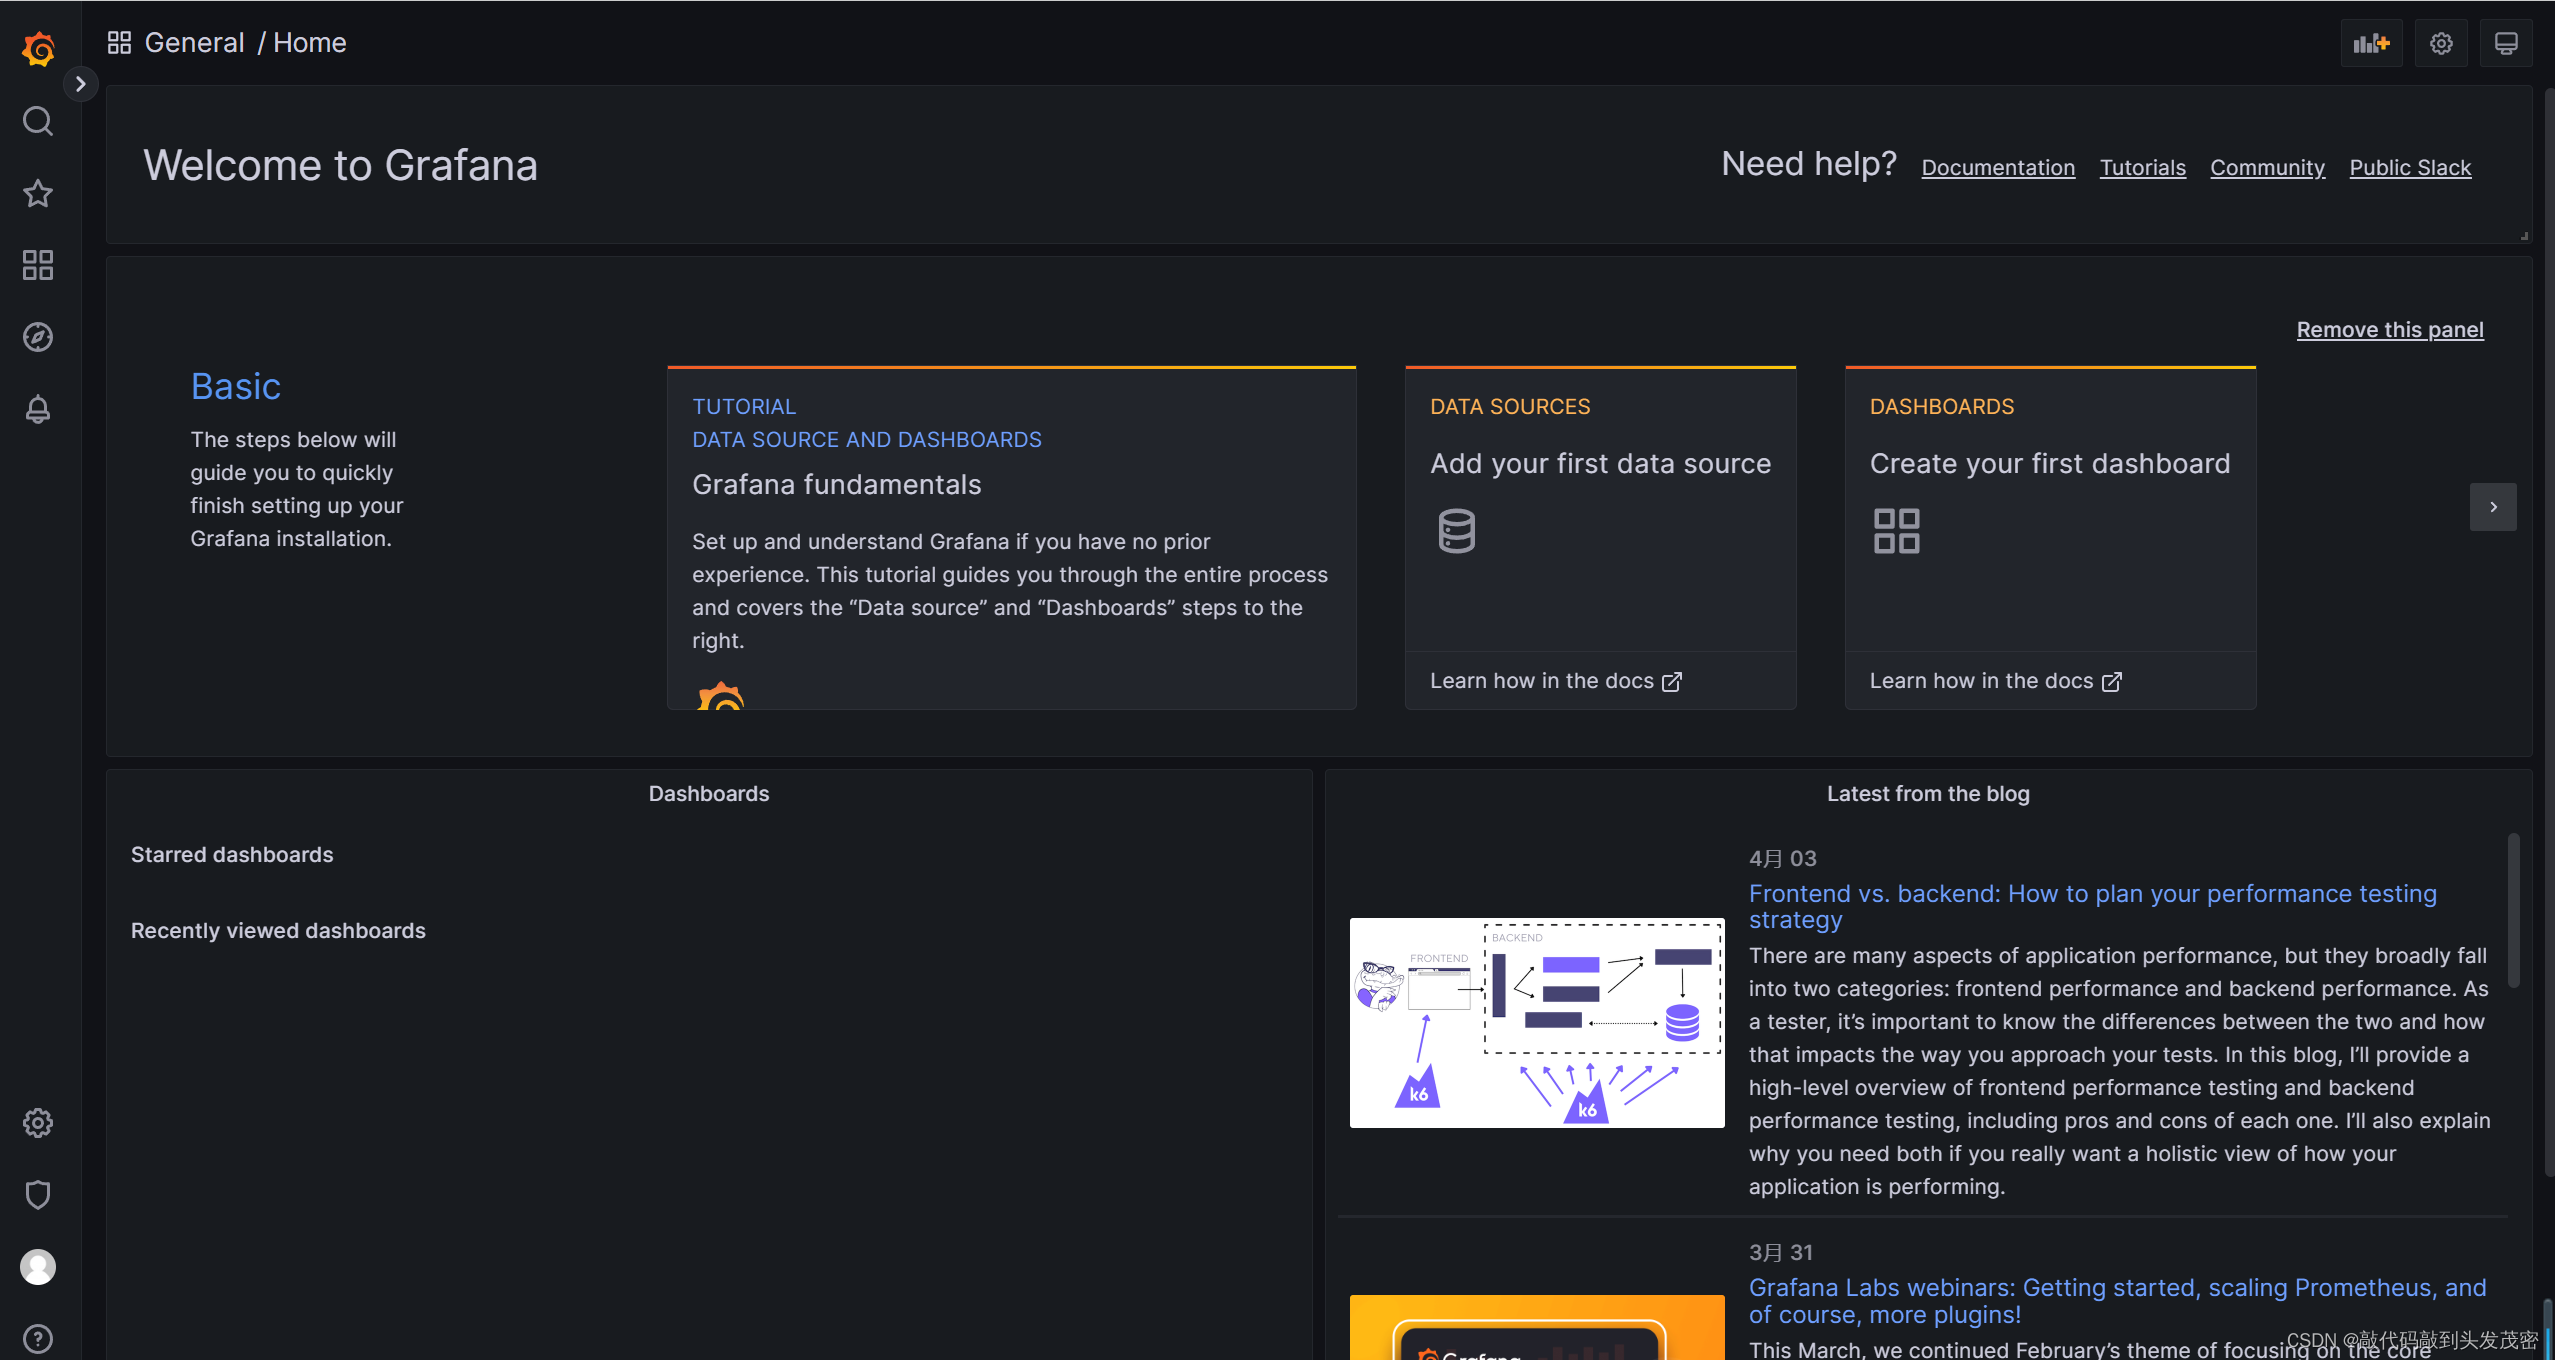The height and width of the screenshot is (1360, 2555).
Task: Open Server Admin shield icon
Action: click(x=38, y=1195)
